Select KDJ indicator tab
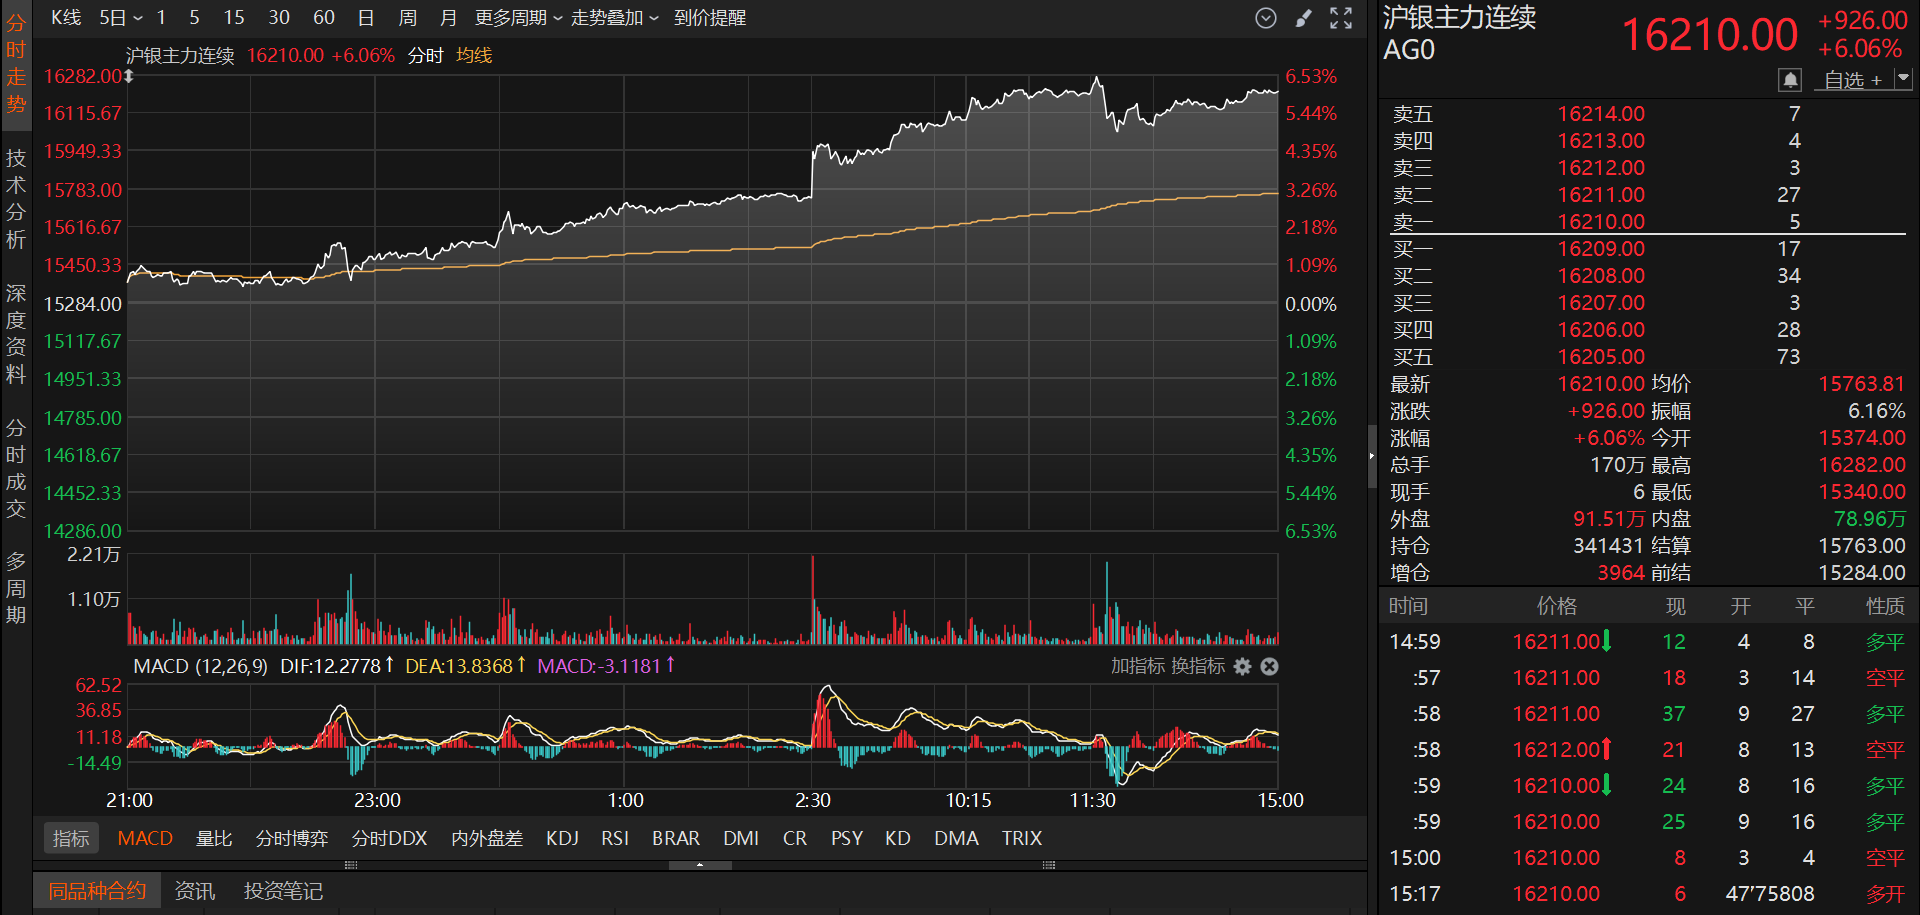Screen dimensions: 1920x915 point(562,839)
